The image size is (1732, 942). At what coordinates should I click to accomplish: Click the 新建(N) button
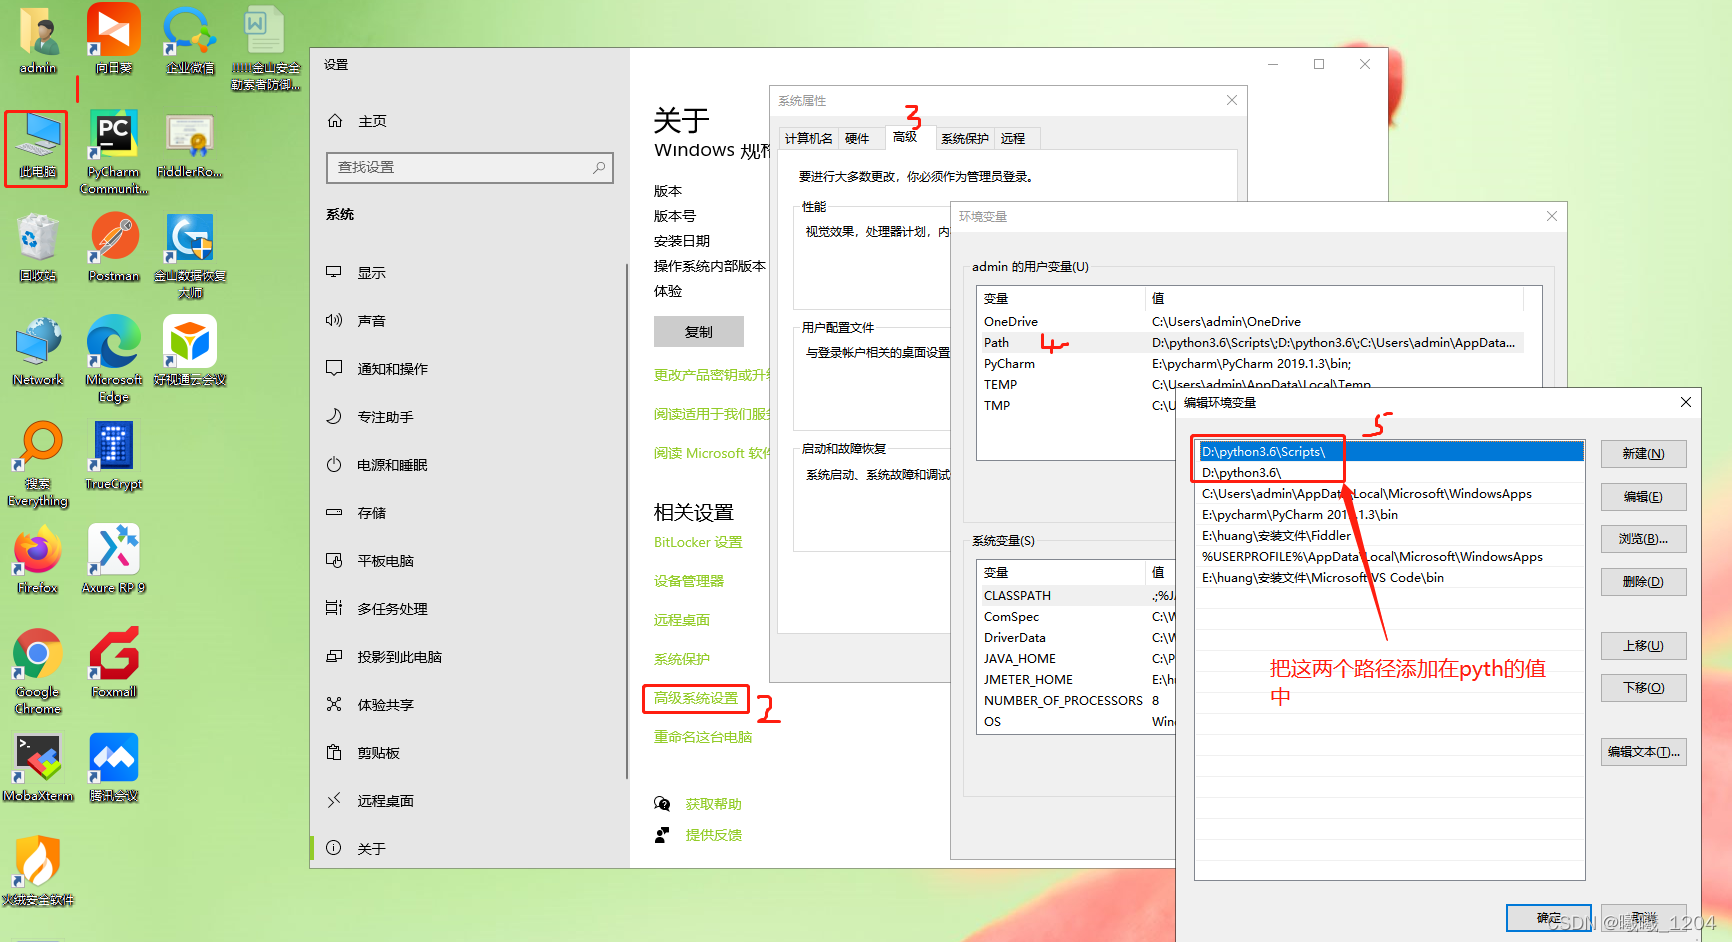click(1643, 453)
